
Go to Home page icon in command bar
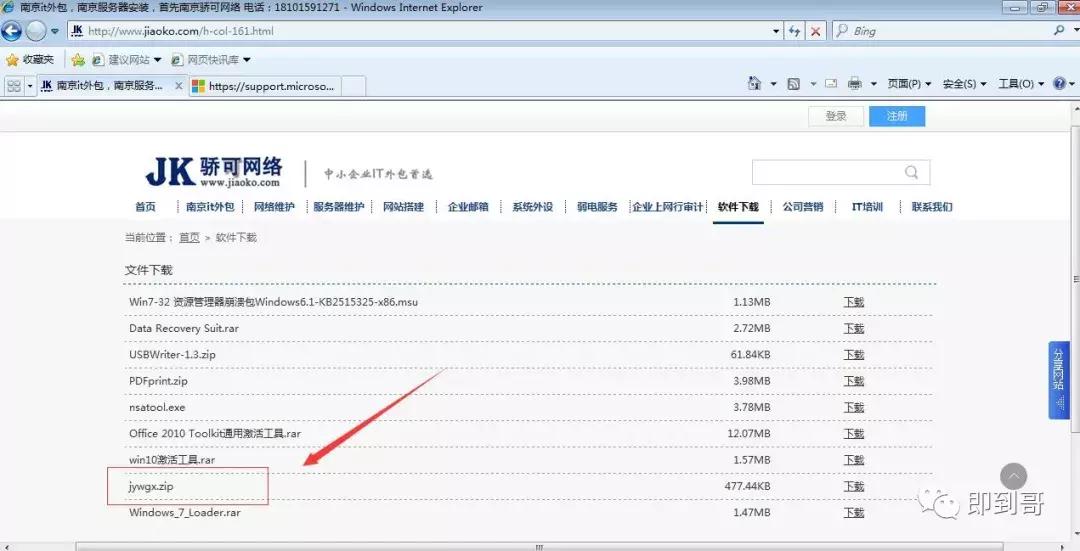click(x=755, y=83)
